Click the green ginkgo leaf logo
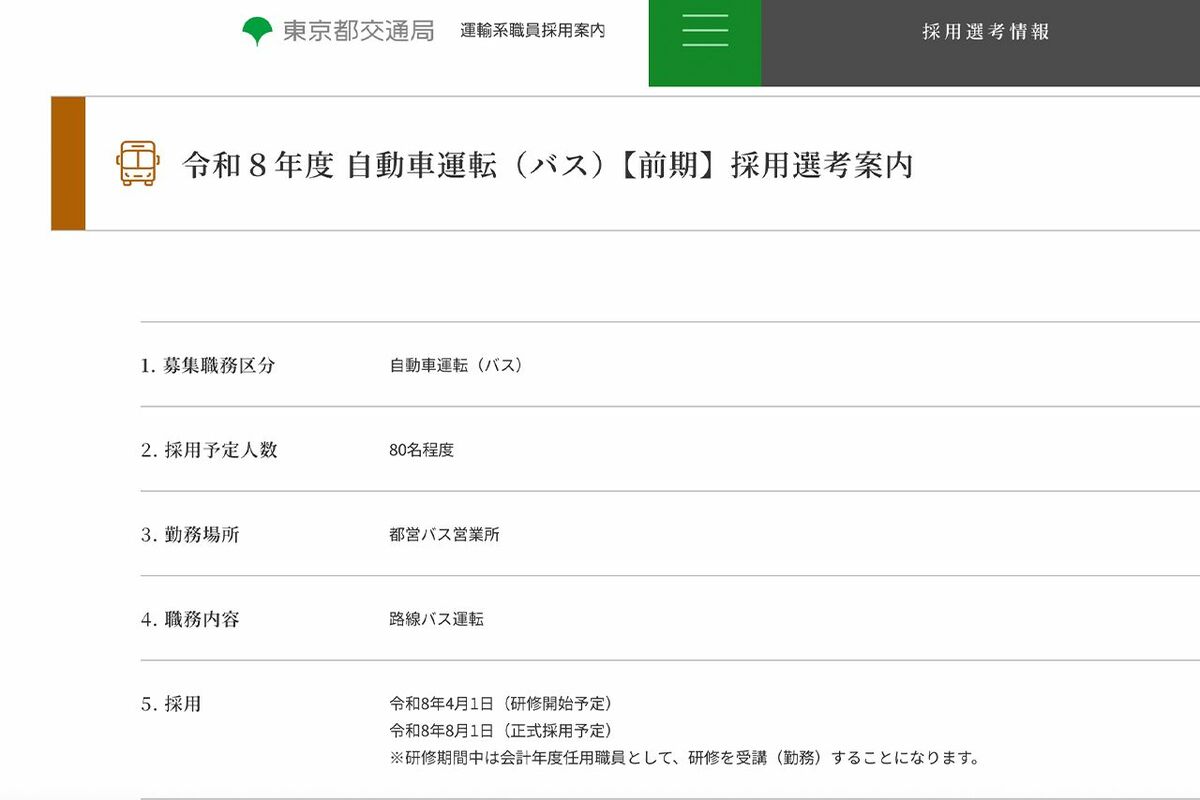This screenshot has width=1200, height=800. point(257,32)
